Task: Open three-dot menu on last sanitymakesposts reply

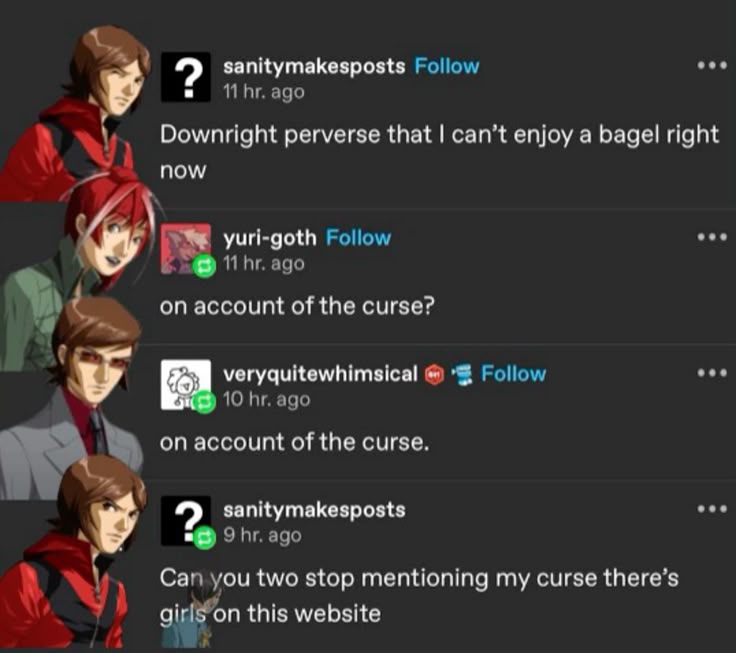Action: coord(712,508)
